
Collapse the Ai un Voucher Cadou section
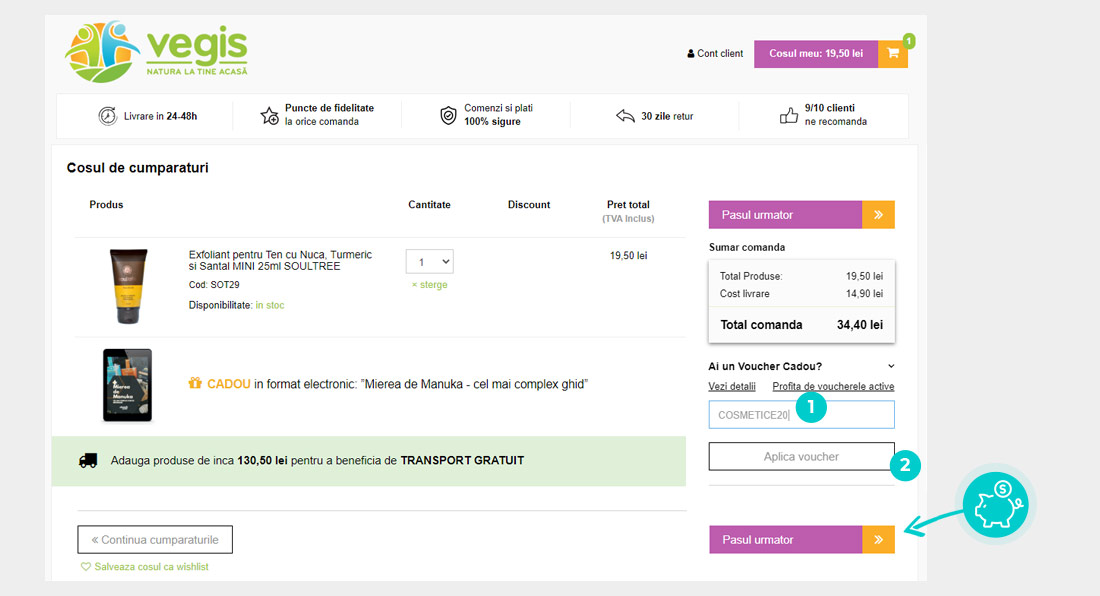[891, 366]
